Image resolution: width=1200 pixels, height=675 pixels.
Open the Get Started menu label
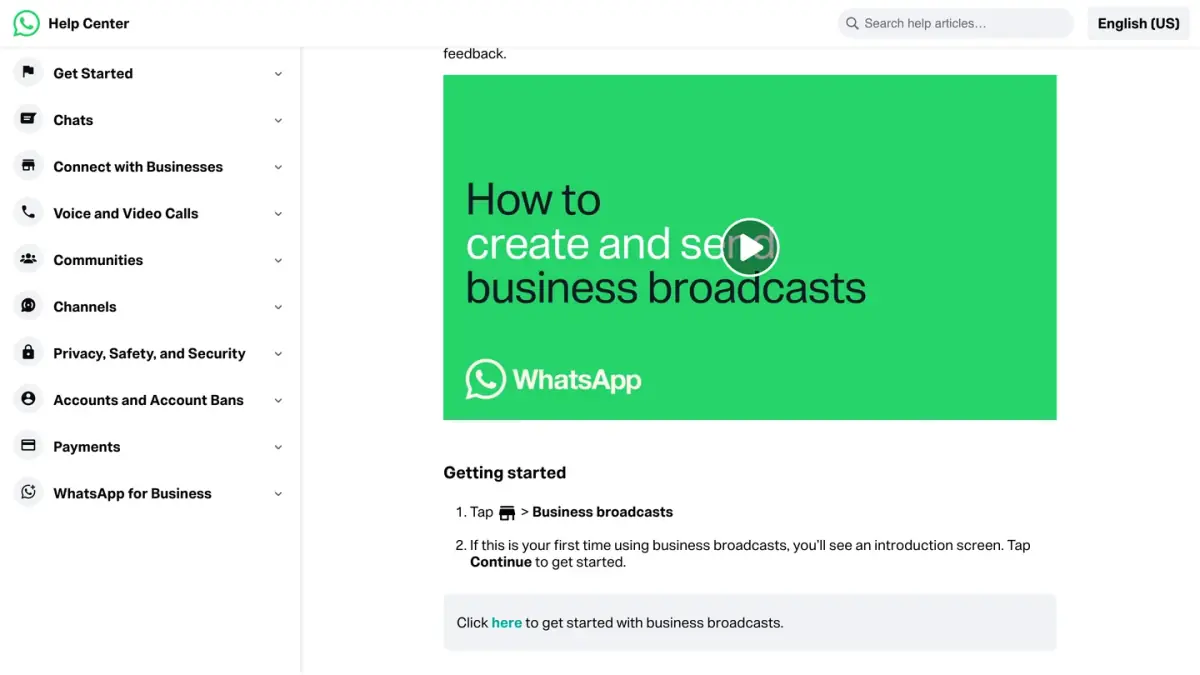point(93,73)
